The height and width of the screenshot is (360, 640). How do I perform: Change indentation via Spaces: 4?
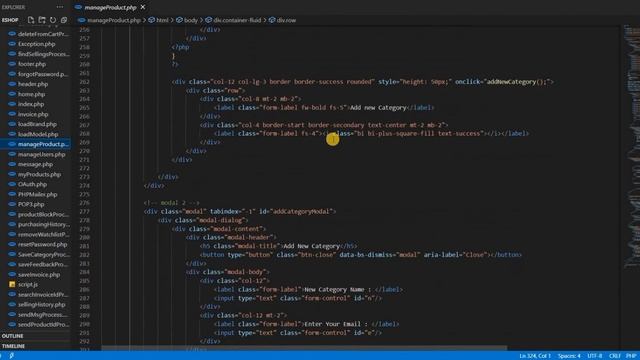point(569,356)
